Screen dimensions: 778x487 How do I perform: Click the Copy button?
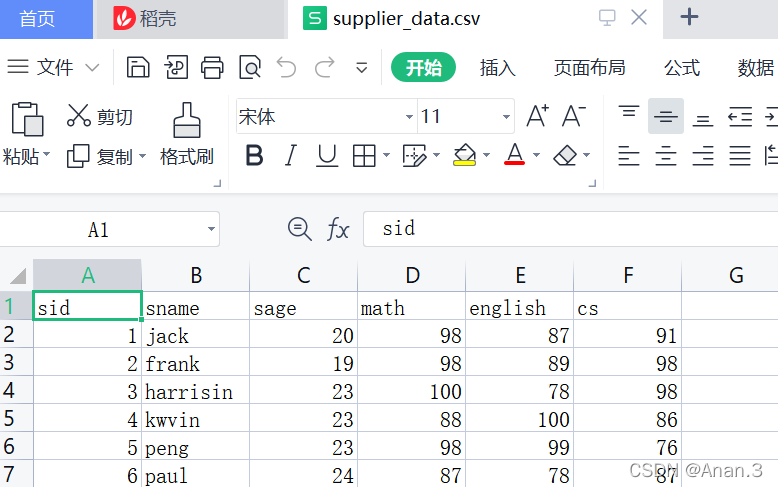[x=99, y=157]
